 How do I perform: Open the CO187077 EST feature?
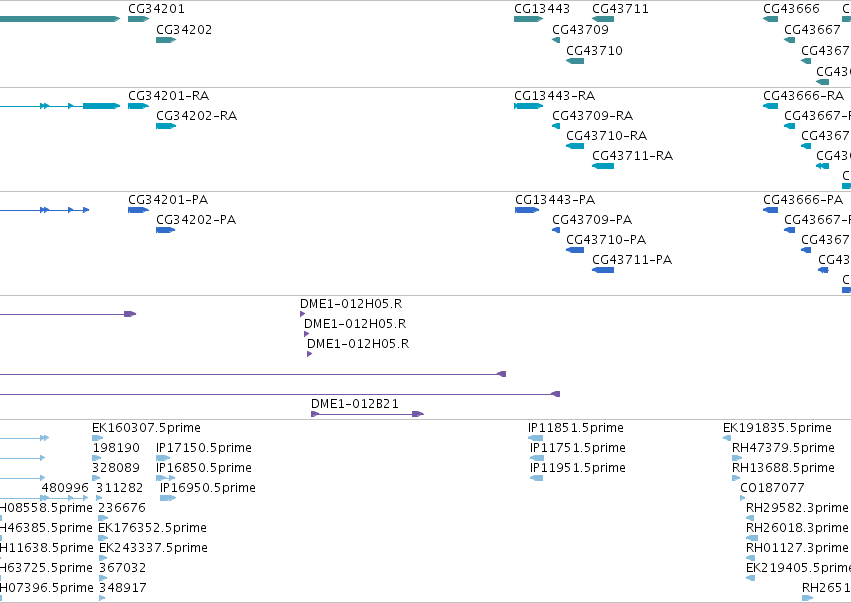click(x=742, y=498)
